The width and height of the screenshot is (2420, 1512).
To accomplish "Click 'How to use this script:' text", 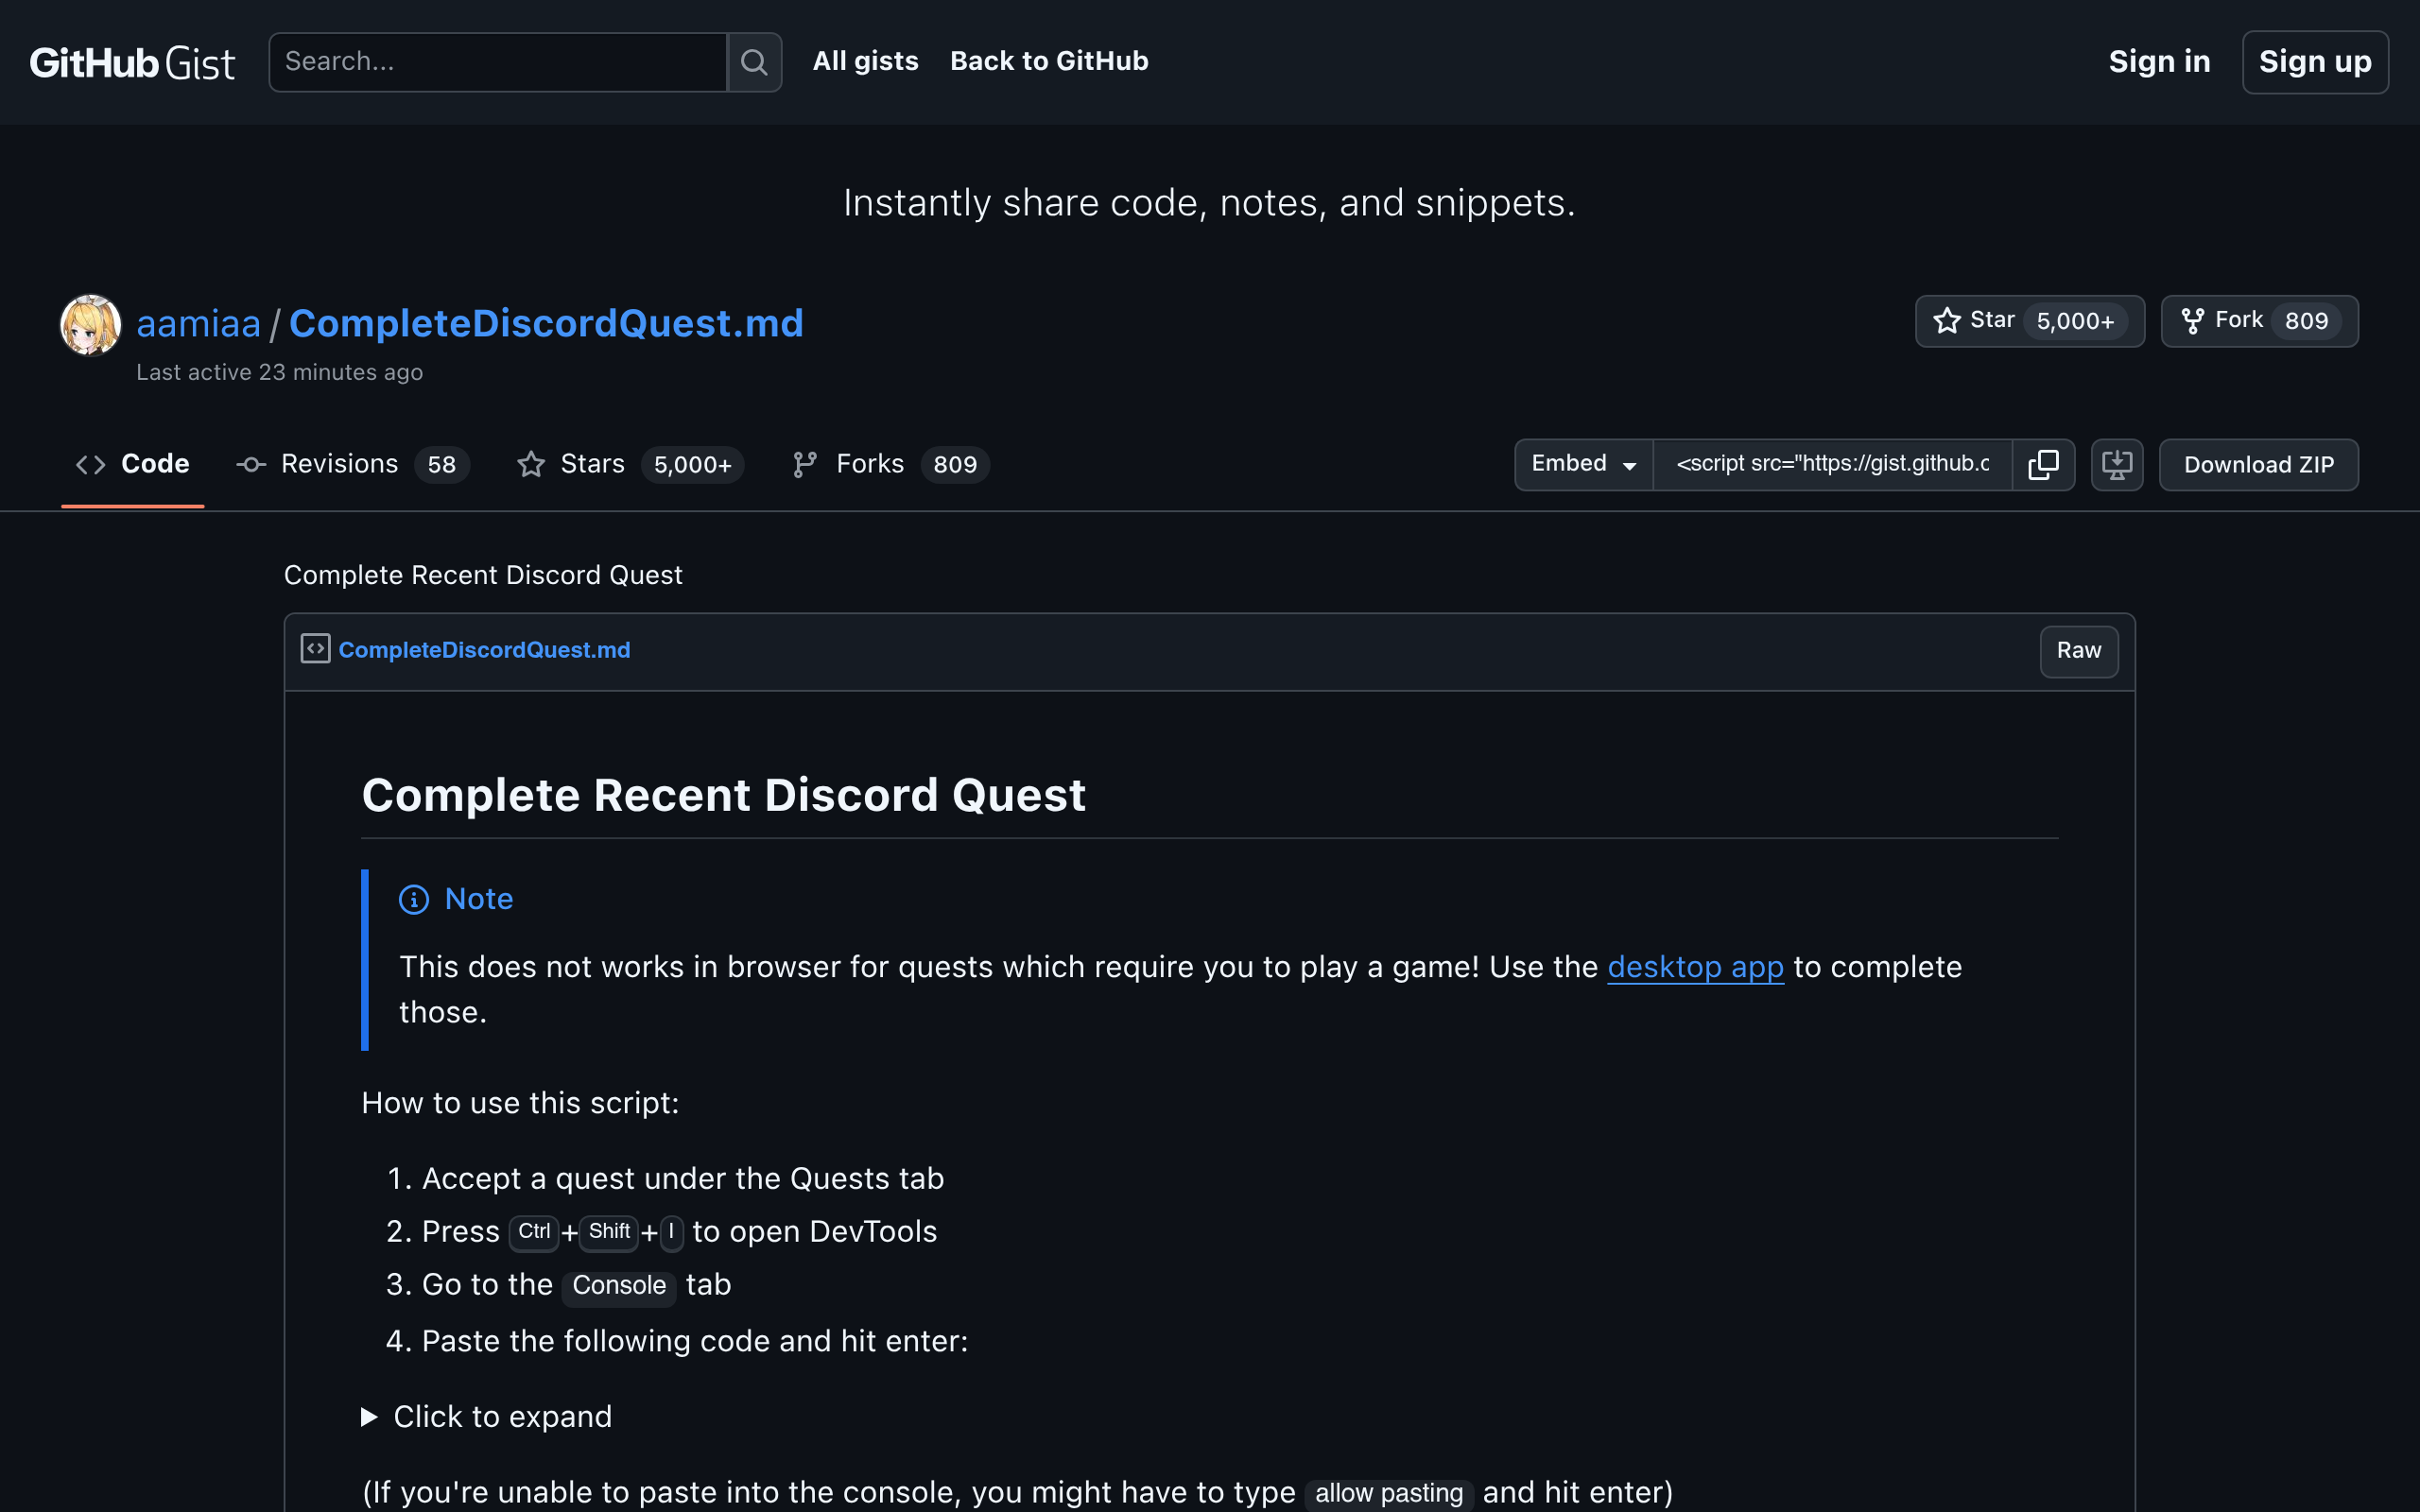I will (520, 1103).
